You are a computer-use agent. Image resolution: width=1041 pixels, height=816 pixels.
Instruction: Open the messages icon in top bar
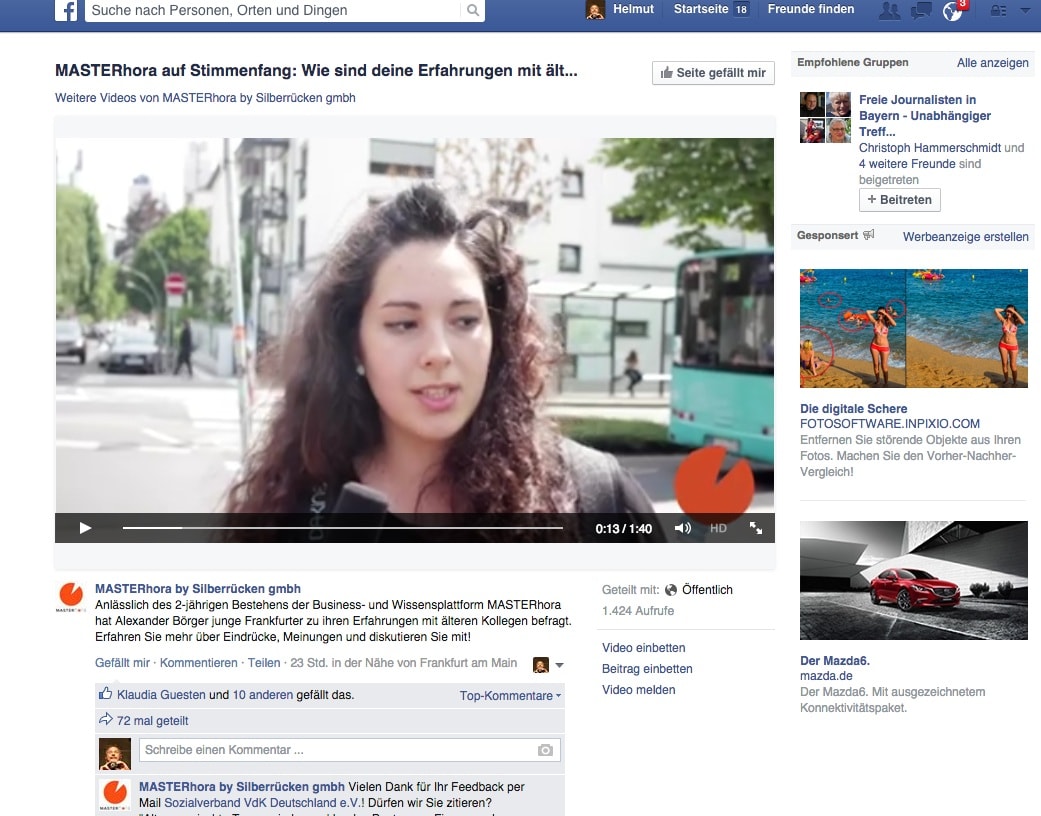(921, 11)
